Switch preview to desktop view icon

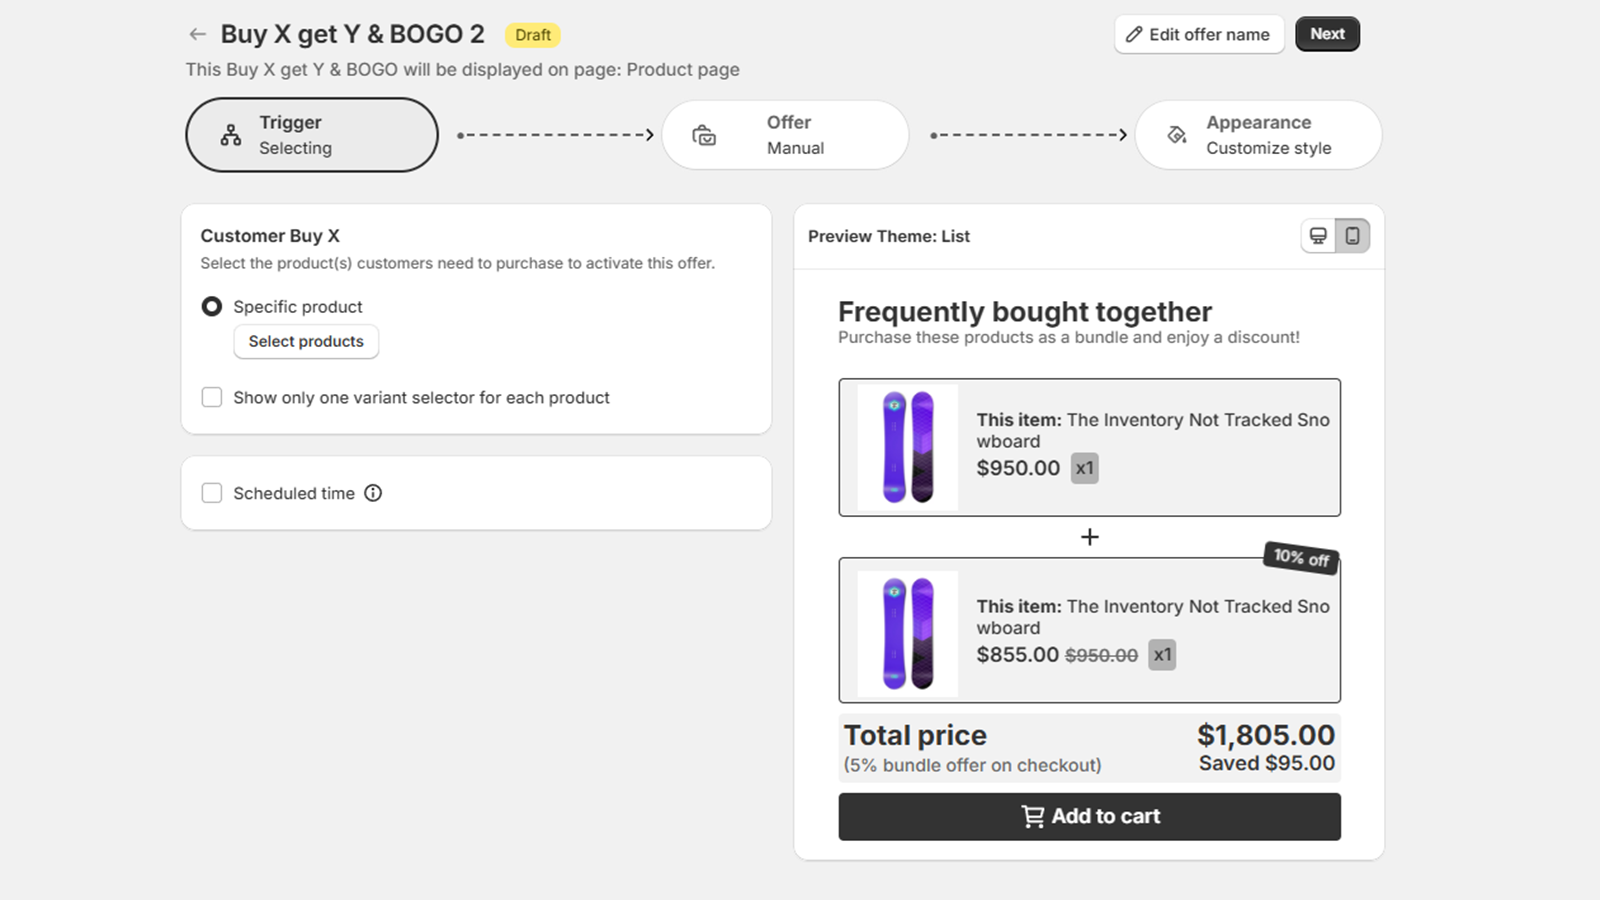tap(1318, 236)
